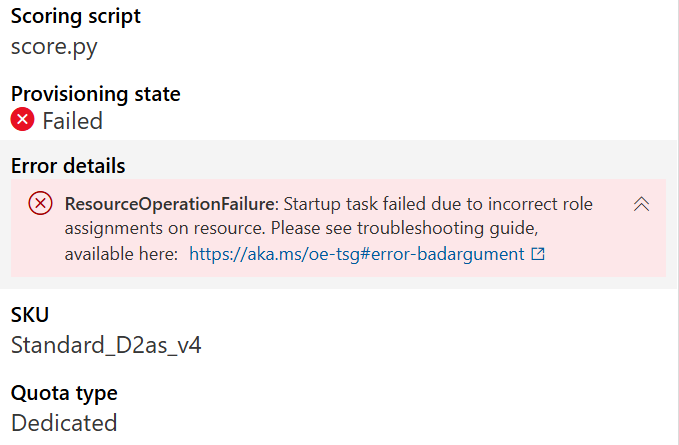Collapse the error details with double chevron

[x=642, y=204]
